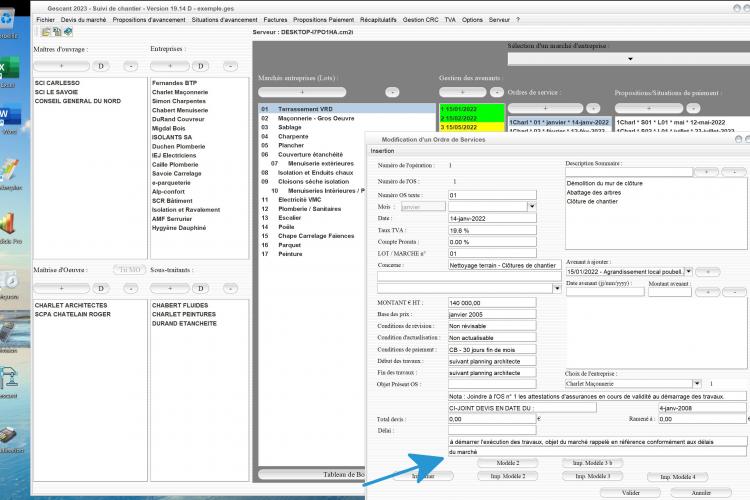The height and width of the screenshot is (500, 750).
Task: Expand the empty dropdown below Concerne field
Action: point(557,288)
